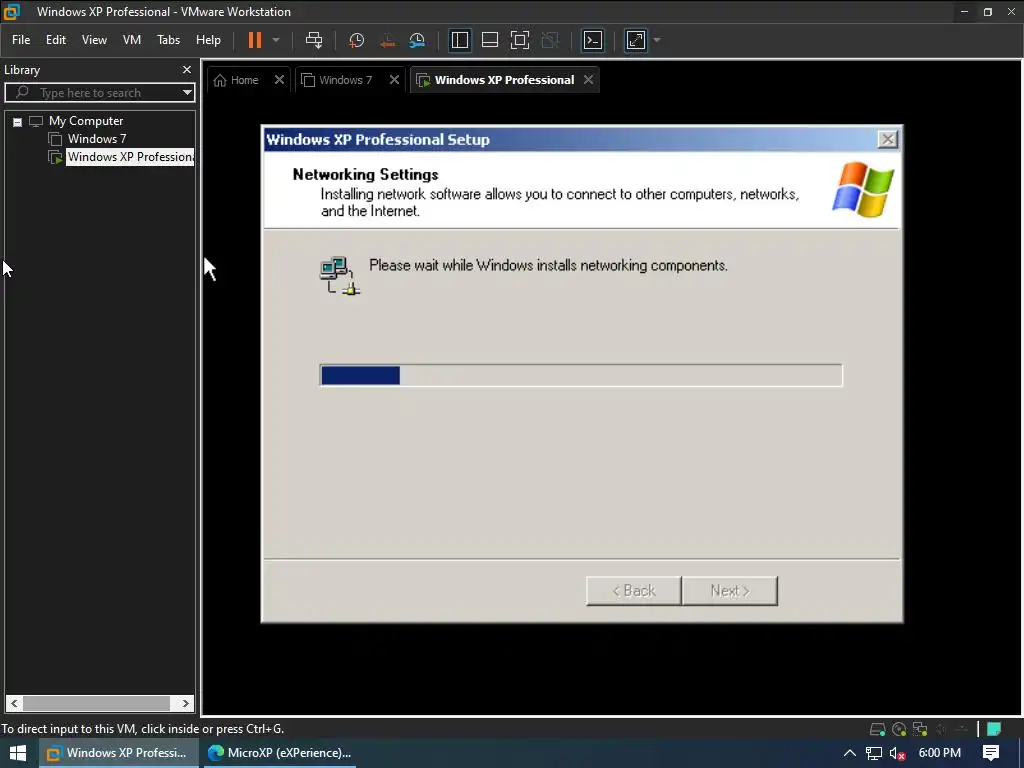Close the Library panel
The image size is (1024, 768).
[x=187, y=70]
